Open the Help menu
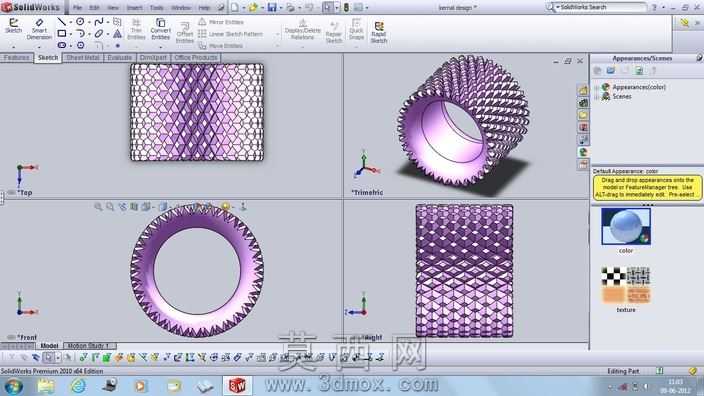 (204, 8)
